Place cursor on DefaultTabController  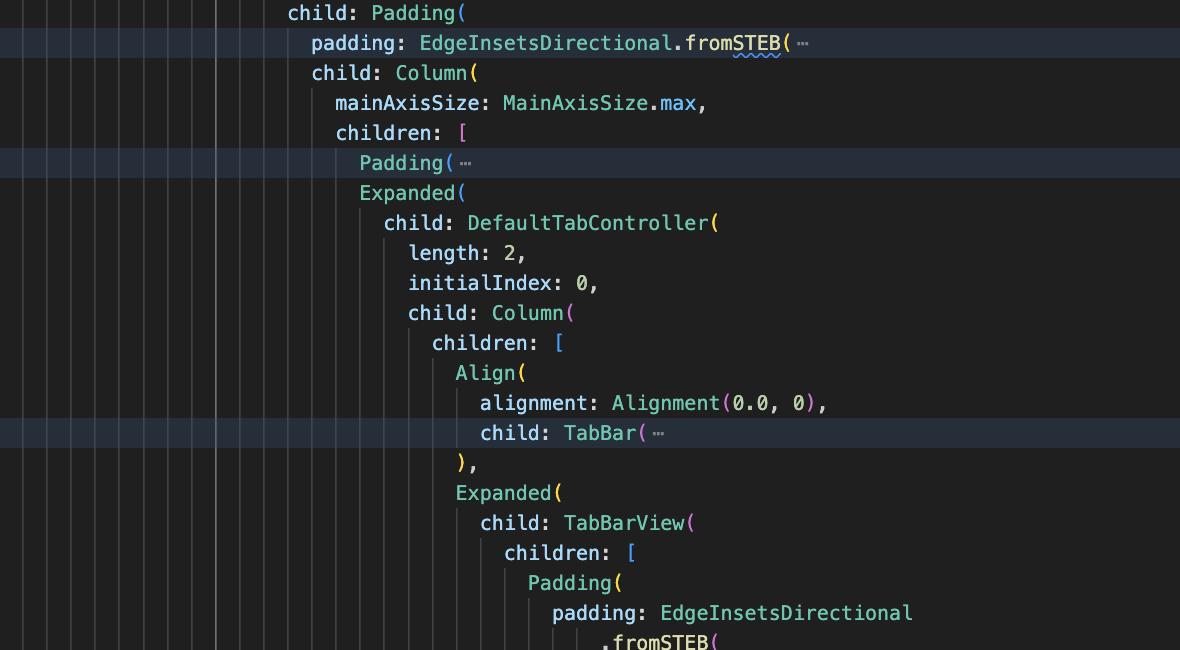click(588, 223)
